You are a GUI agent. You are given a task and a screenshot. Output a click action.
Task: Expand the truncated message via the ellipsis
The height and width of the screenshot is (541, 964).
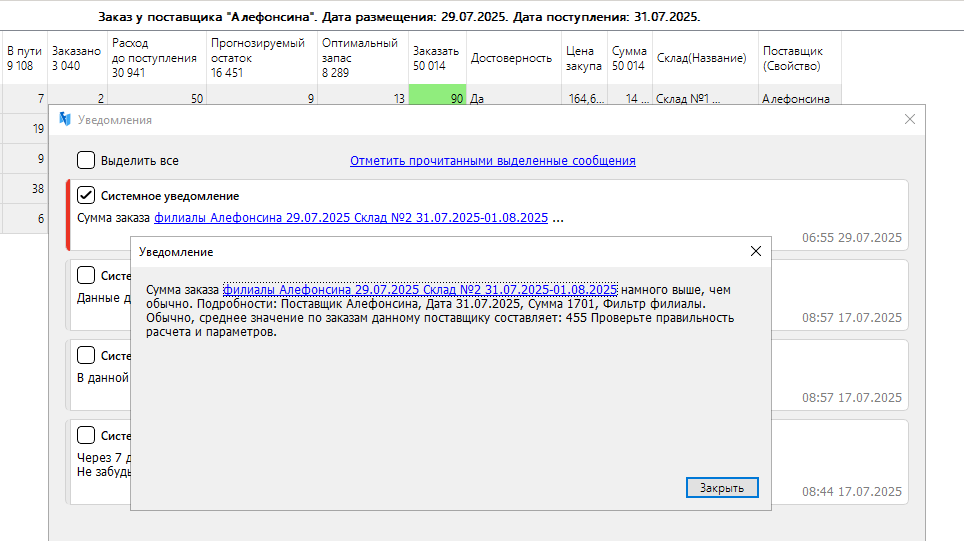[558, 217]
